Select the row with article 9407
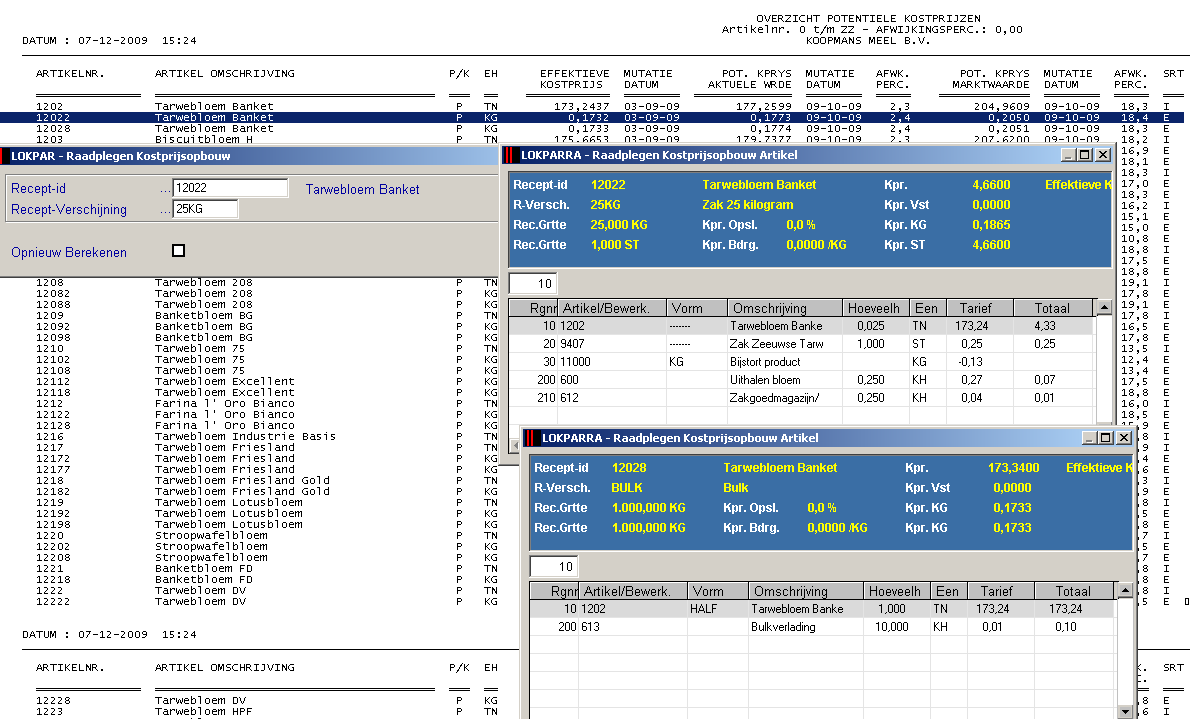This screenshot has width=1190, height=719. click(x=801, y=344)
